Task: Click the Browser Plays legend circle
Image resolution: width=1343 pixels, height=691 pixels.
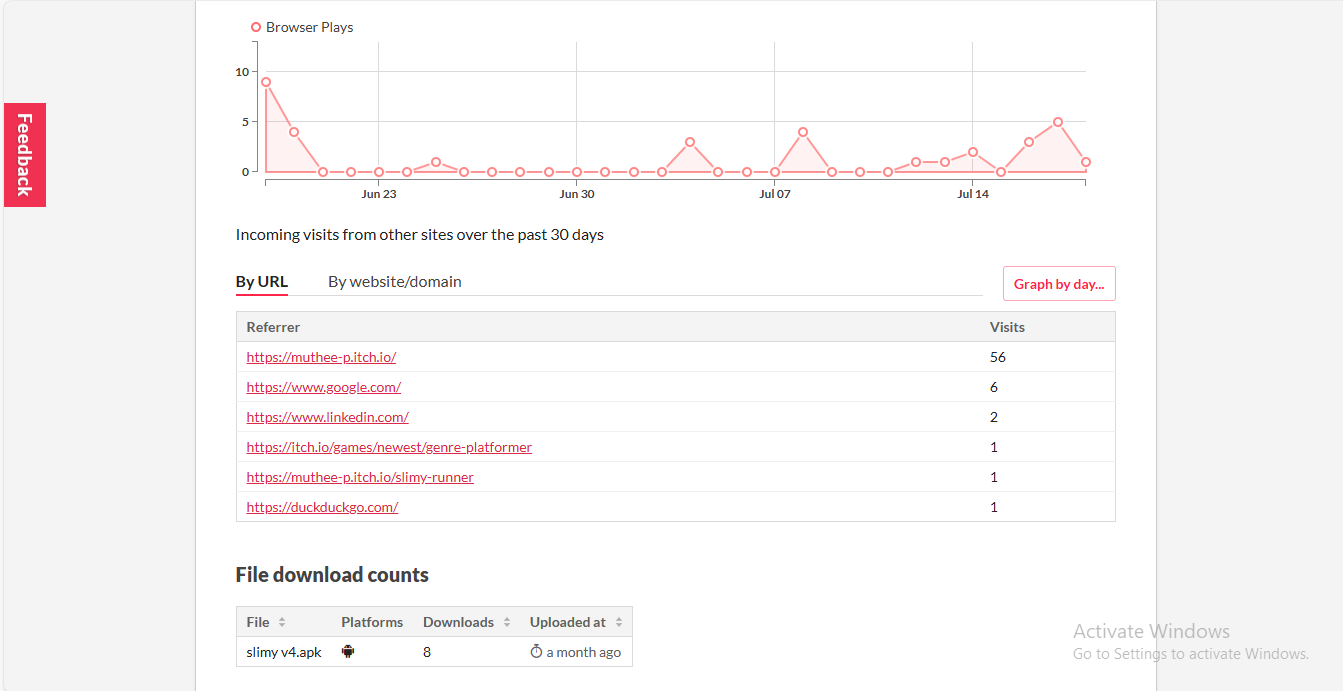Action: 256,28
